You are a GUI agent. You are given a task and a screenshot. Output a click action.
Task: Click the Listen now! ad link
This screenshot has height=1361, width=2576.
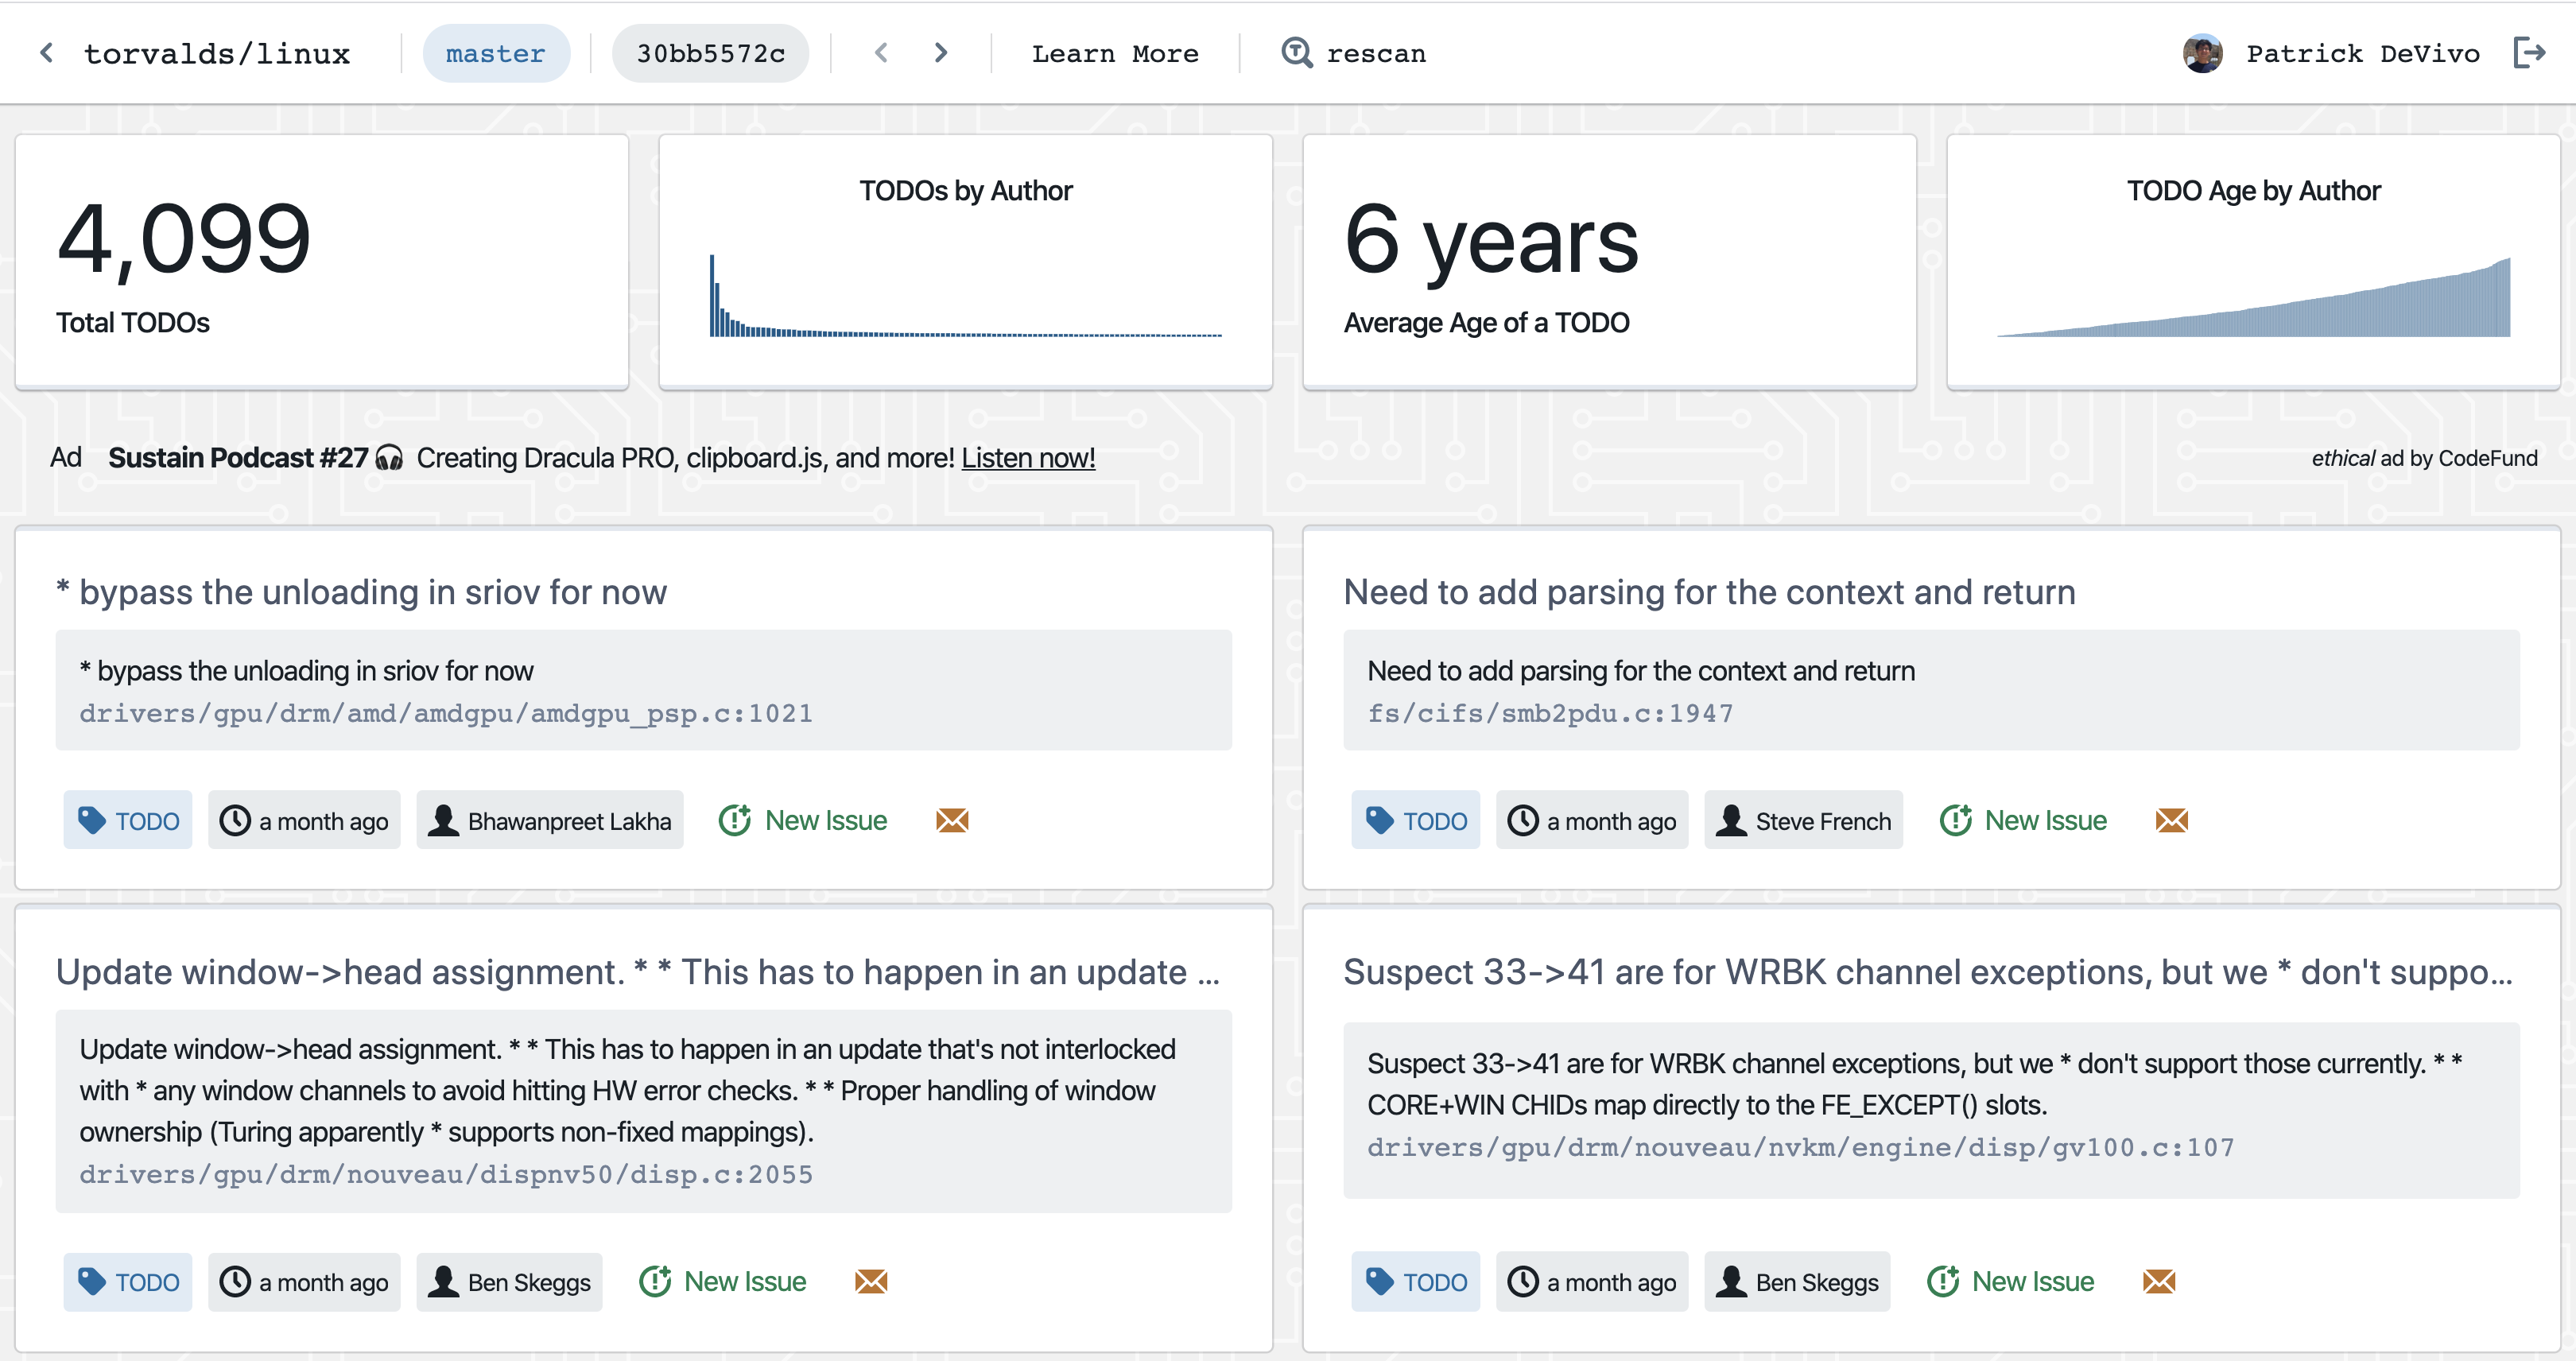tap(1027, 458)
